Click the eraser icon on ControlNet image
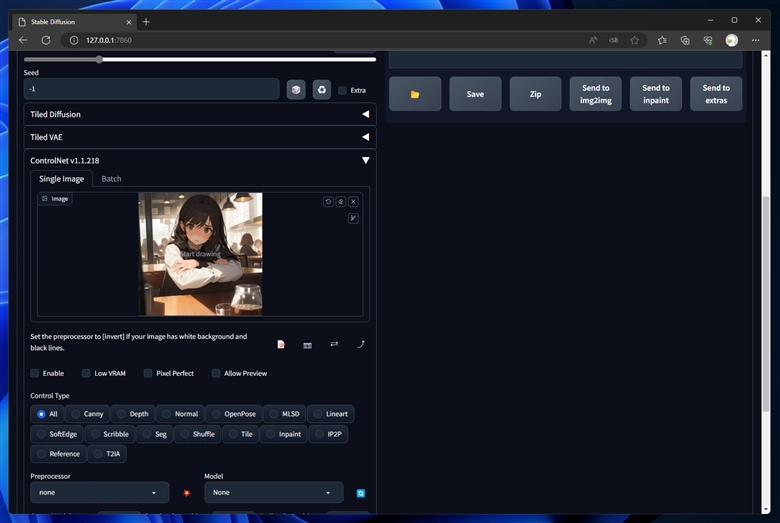The height and width of the screenshot is (523, 780). coord(341,201)
